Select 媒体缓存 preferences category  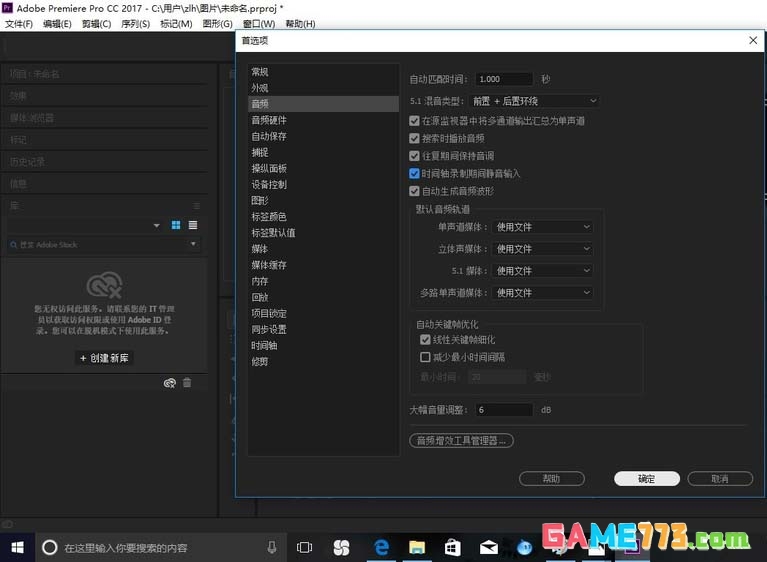pos(323,265)
